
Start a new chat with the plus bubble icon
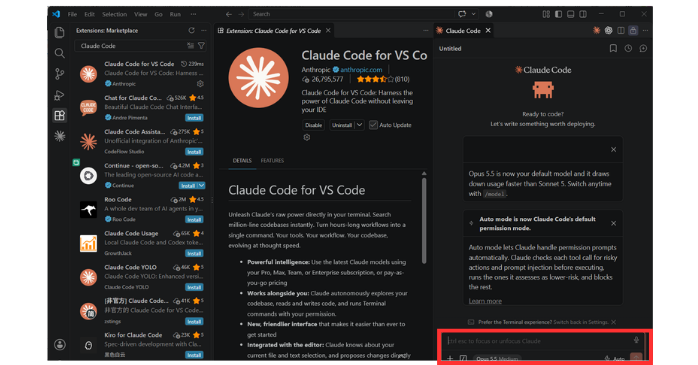[643, 49]
